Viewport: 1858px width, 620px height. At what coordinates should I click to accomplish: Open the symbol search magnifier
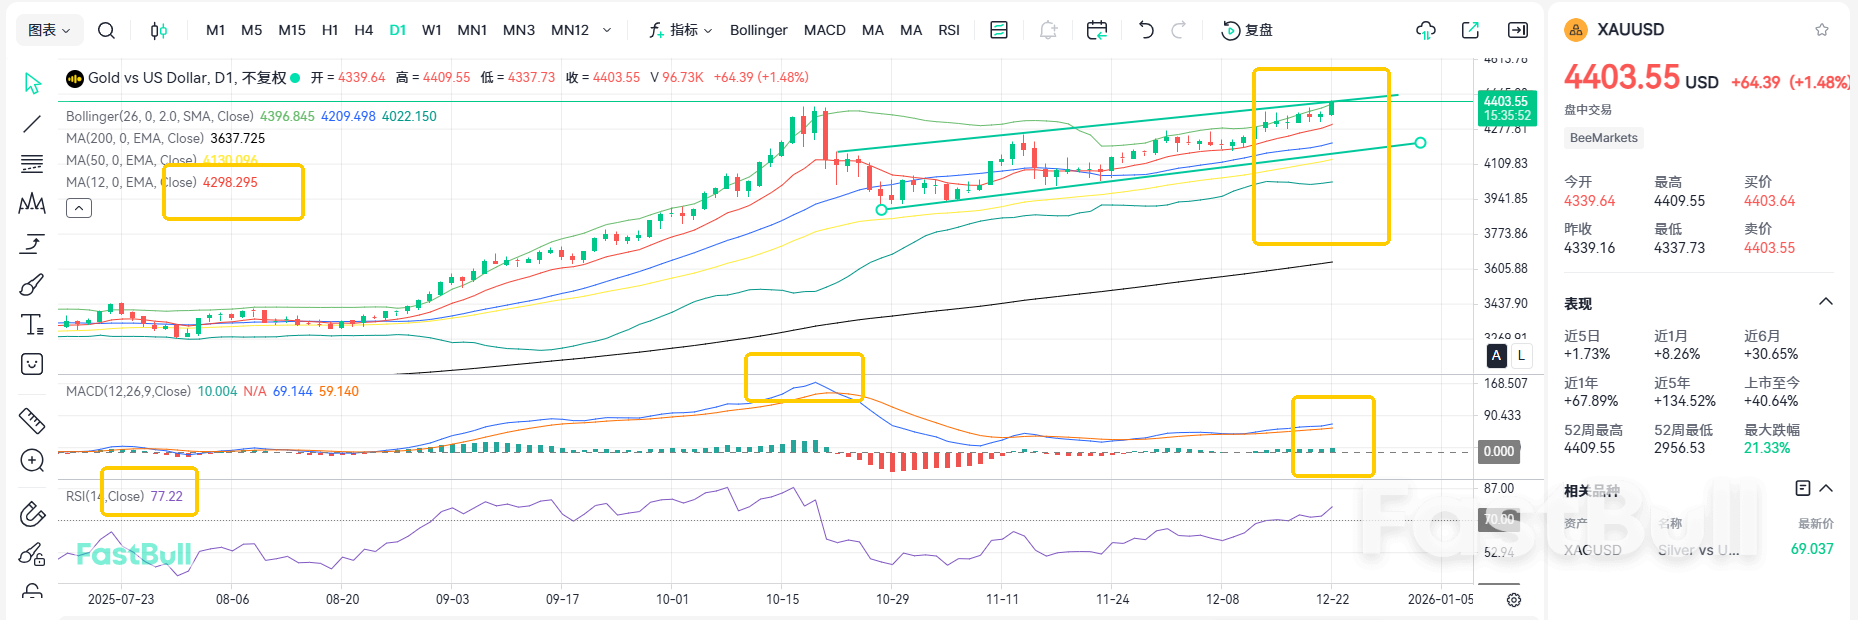106,30
